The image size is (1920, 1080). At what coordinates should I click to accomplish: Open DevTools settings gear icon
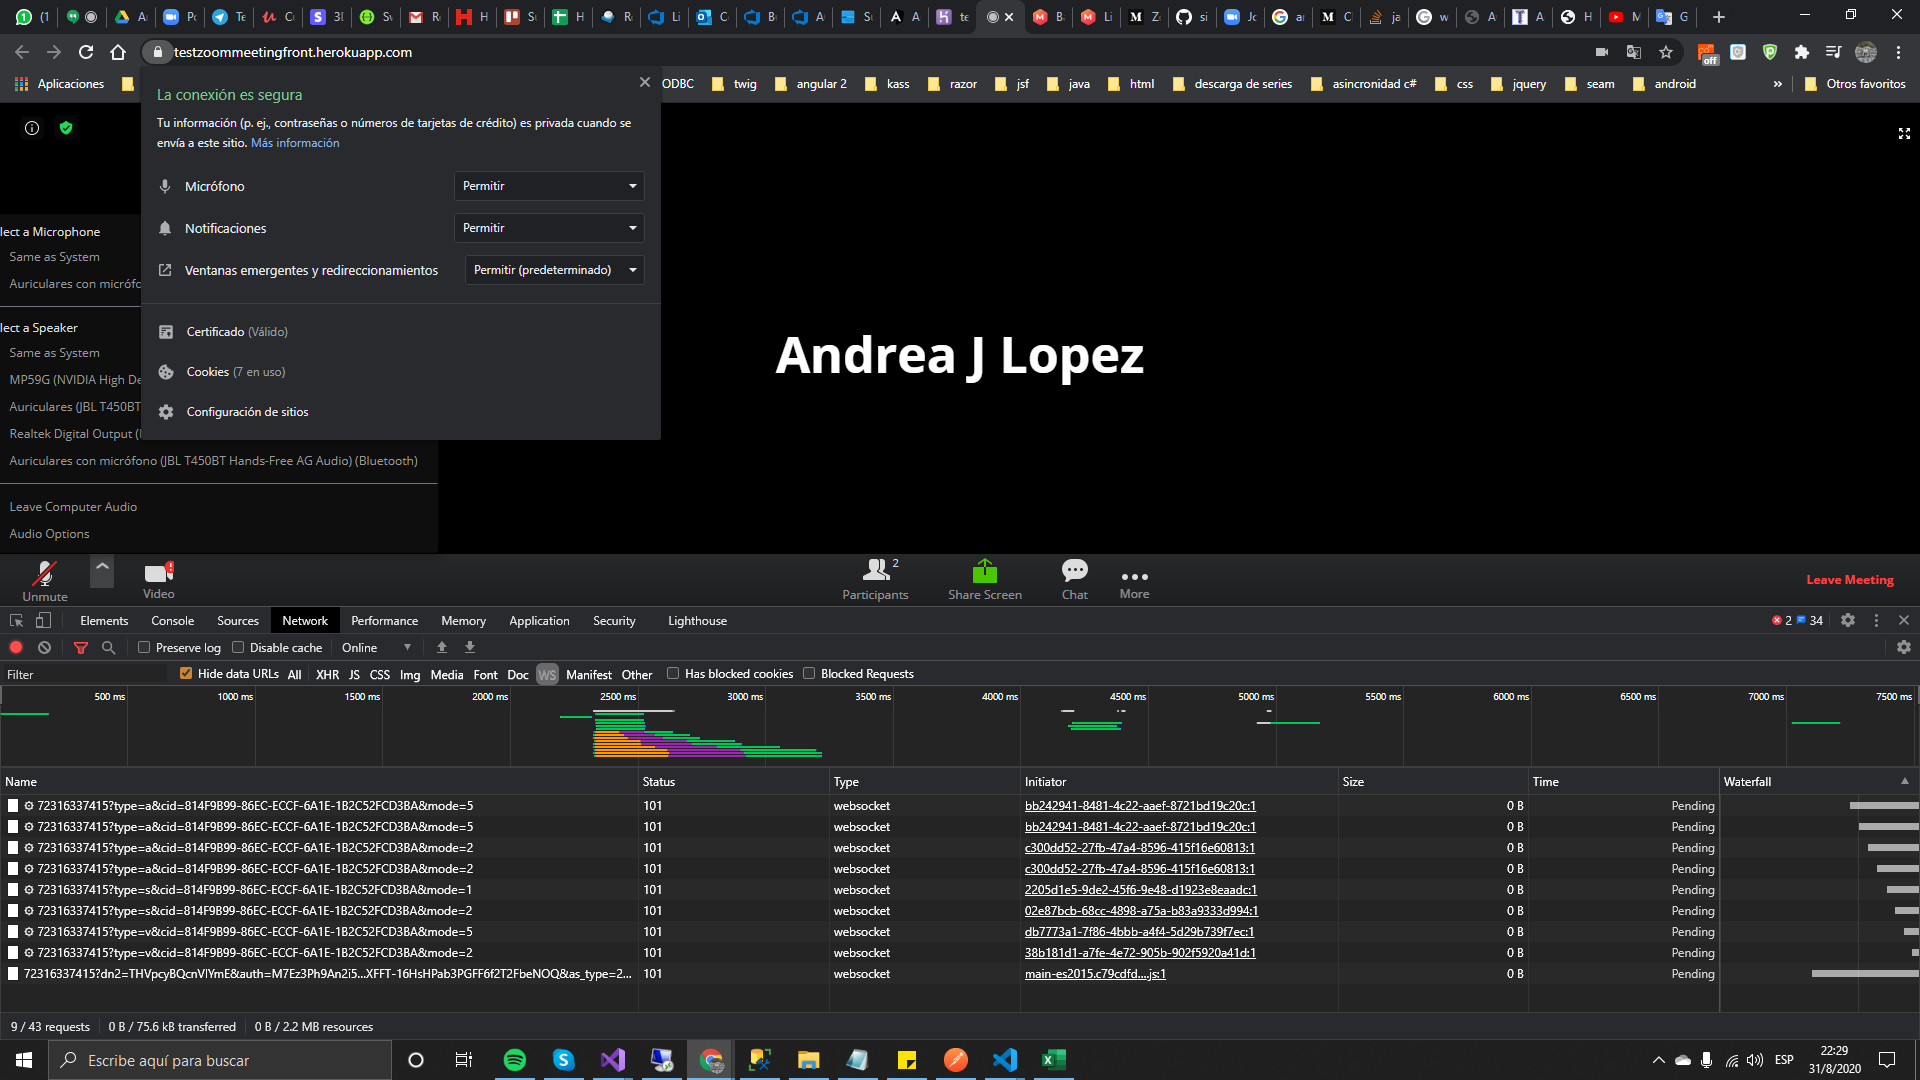[1848, 621]
